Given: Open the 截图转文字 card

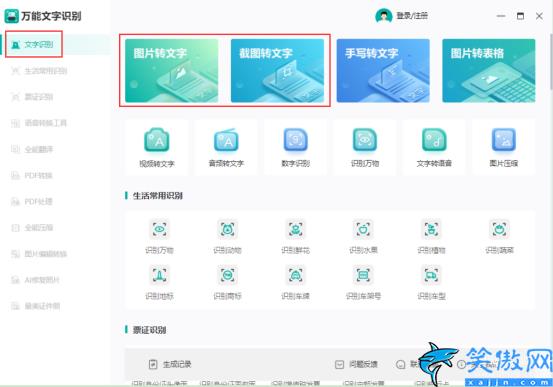Looking at the screenshot, I should (x=277, y=71).
